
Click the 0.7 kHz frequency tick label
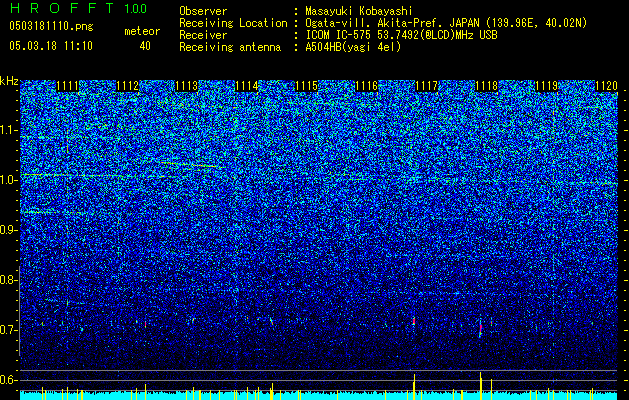[x=7, y=330]
